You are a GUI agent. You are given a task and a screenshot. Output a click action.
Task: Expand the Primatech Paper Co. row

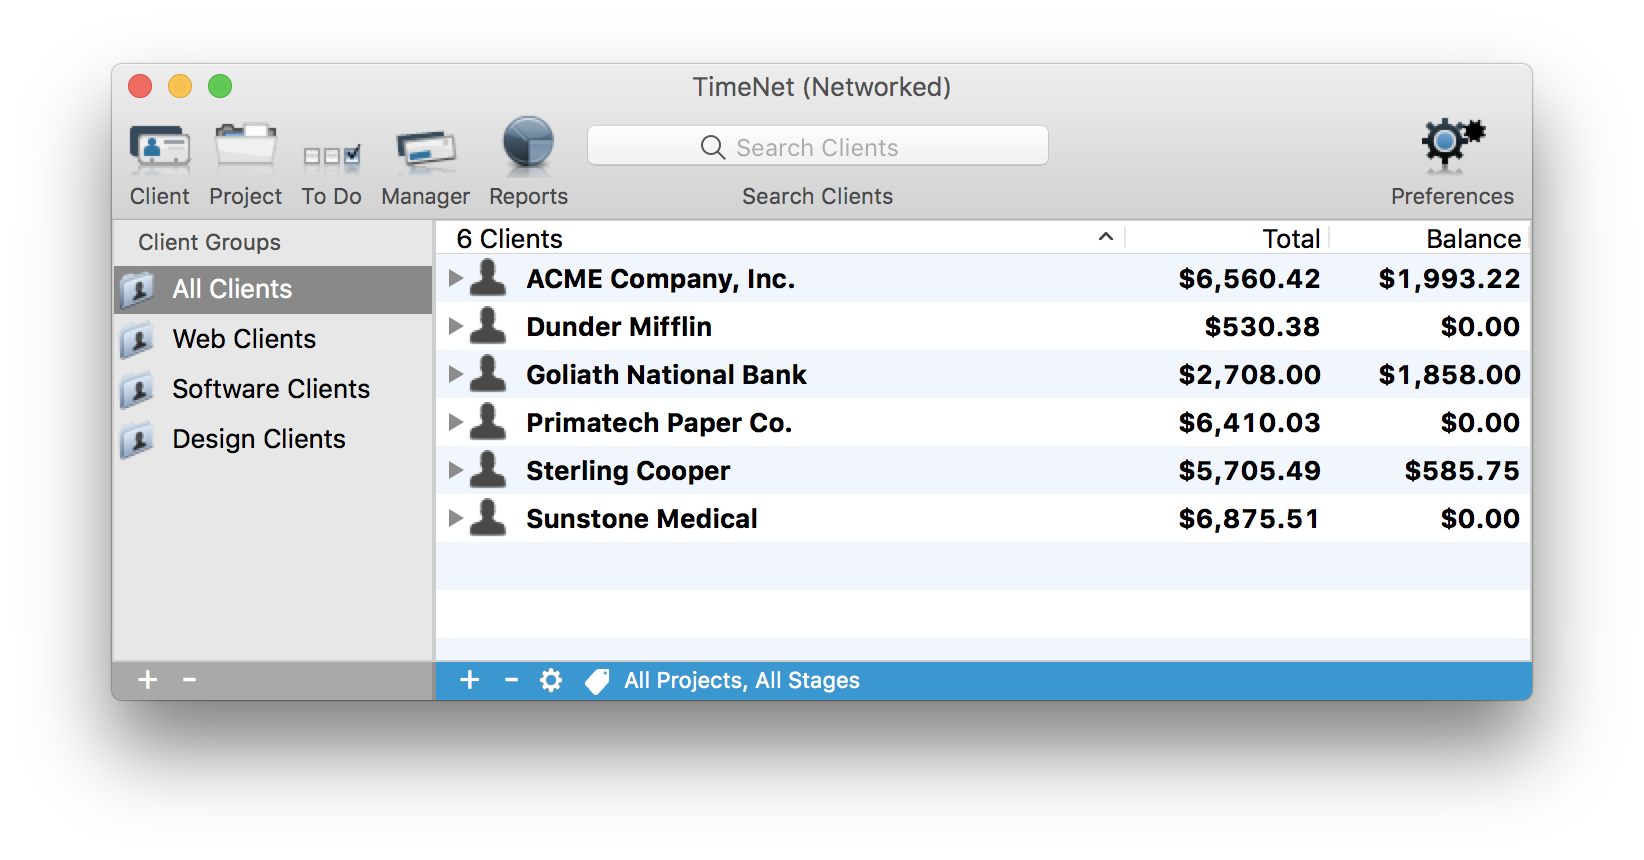(455, 422)
